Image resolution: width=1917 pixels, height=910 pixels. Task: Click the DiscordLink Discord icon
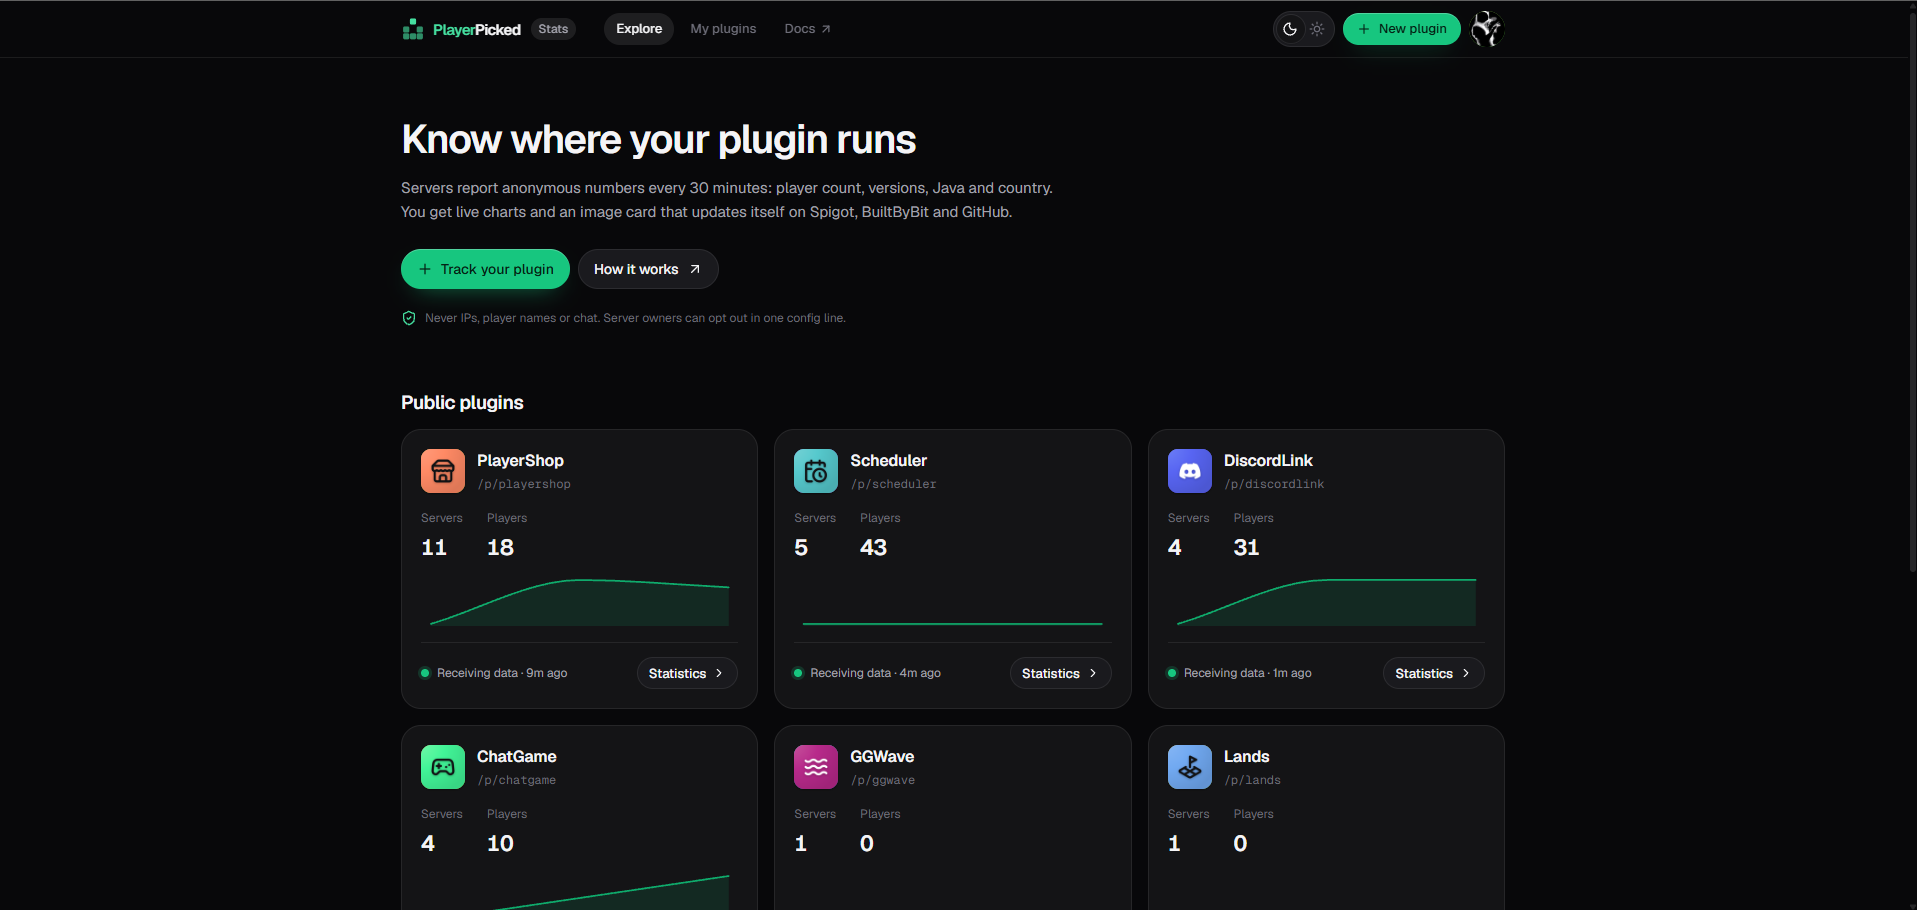coord(1190,471)
